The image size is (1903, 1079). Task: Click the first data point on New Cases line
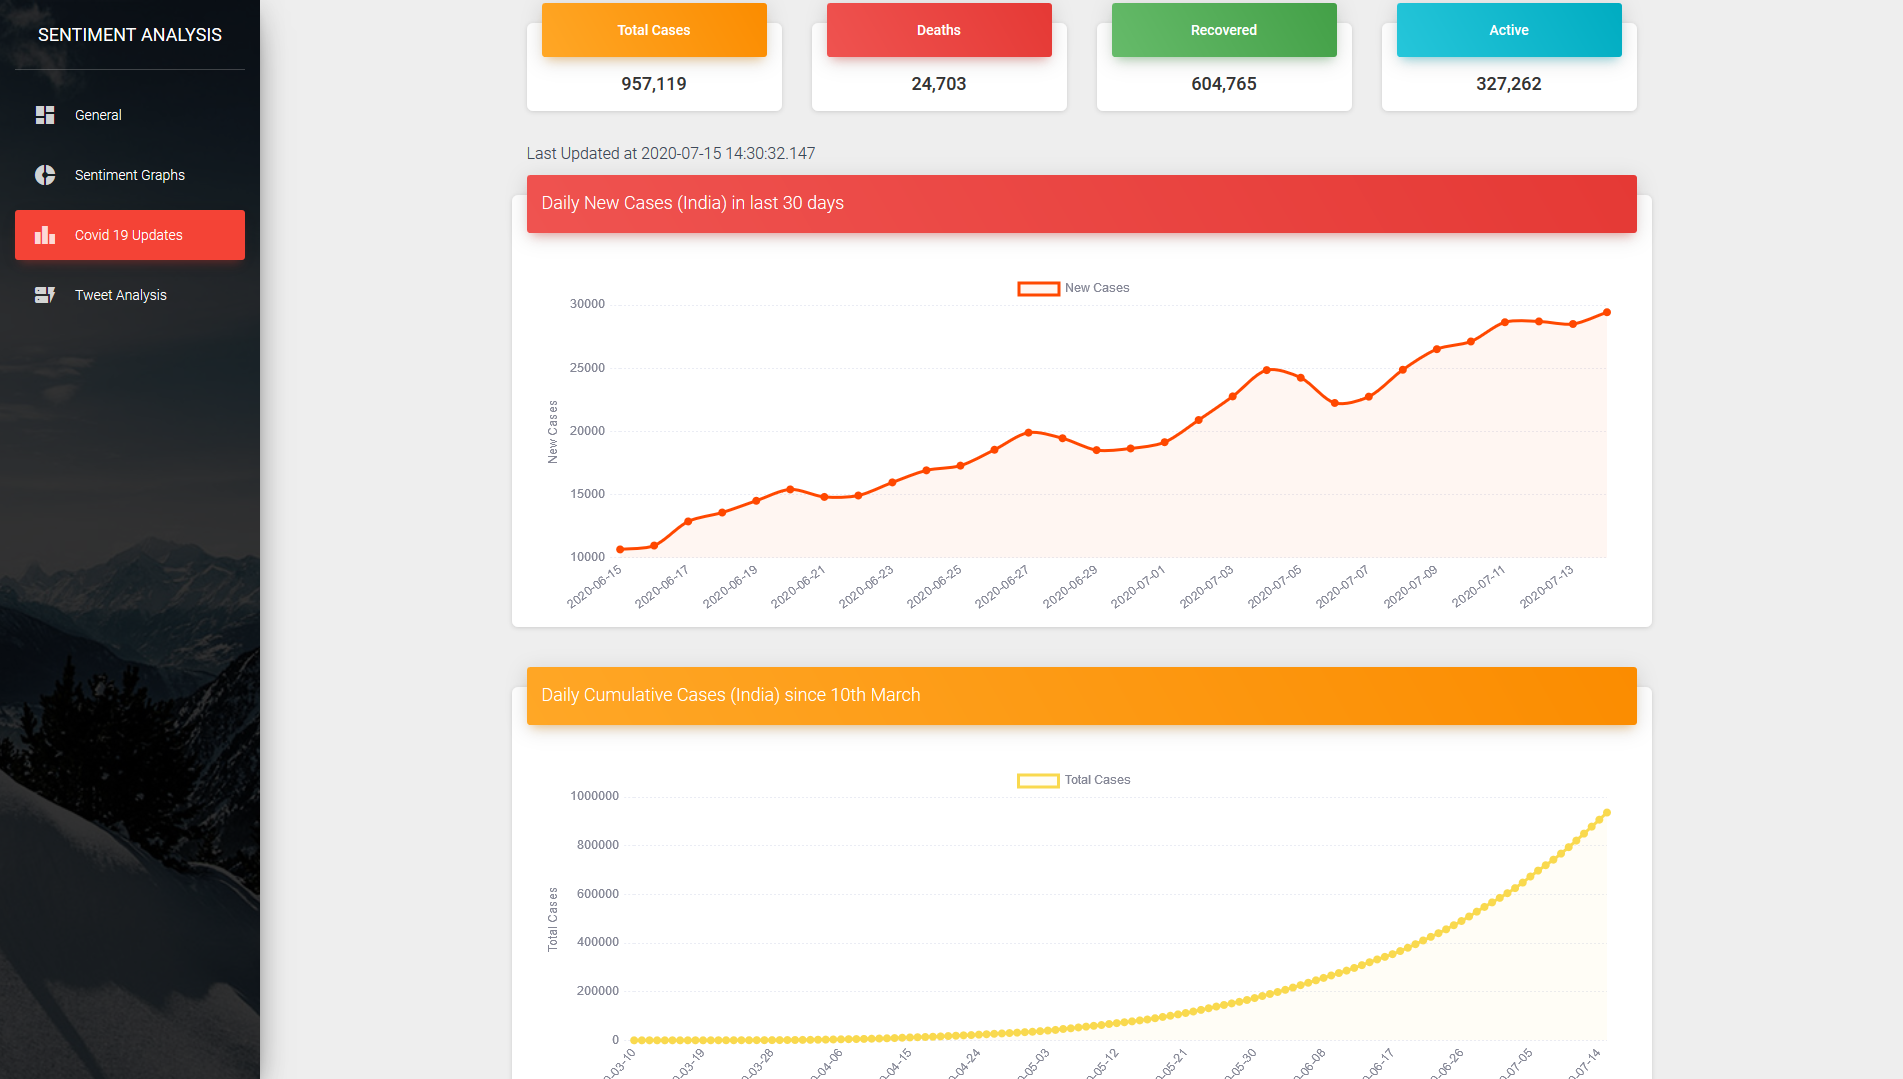click(x=620, y=549)
